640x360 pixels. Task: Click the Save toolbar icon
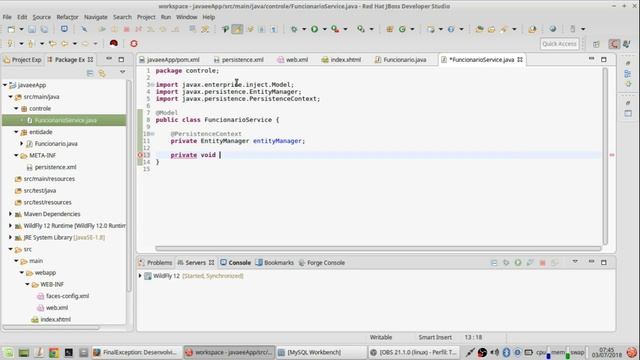(x=32, y=29)
